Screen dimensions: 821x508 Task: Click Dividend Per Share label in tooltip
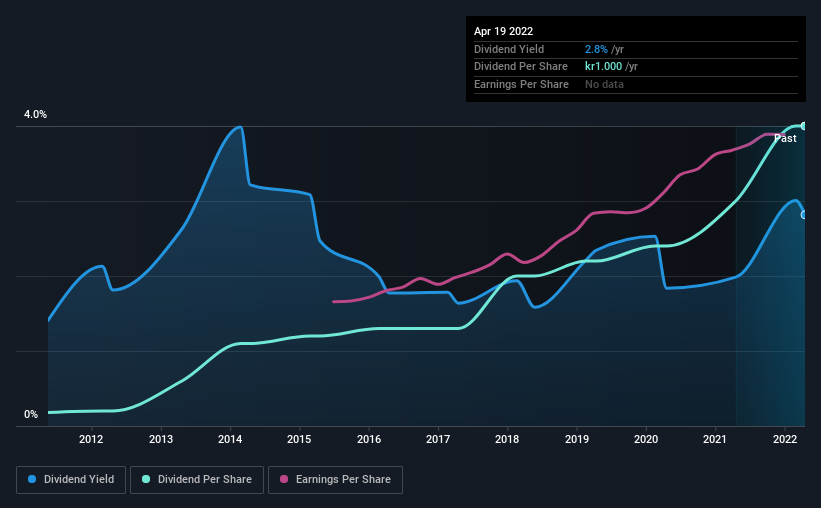pyautogui.click(x=520, y=67)
